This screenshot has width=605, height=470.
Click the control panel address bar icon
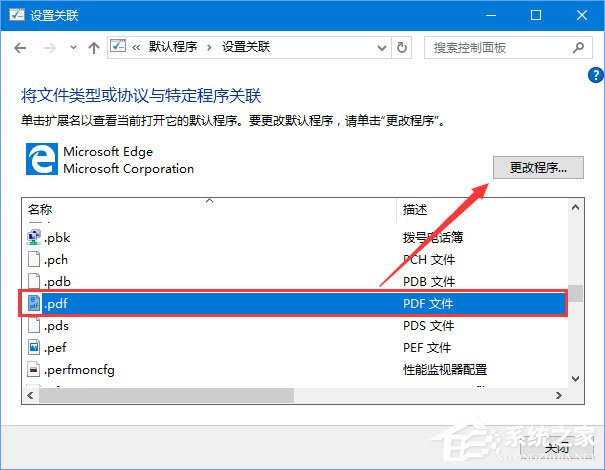[x=118, y=47]
